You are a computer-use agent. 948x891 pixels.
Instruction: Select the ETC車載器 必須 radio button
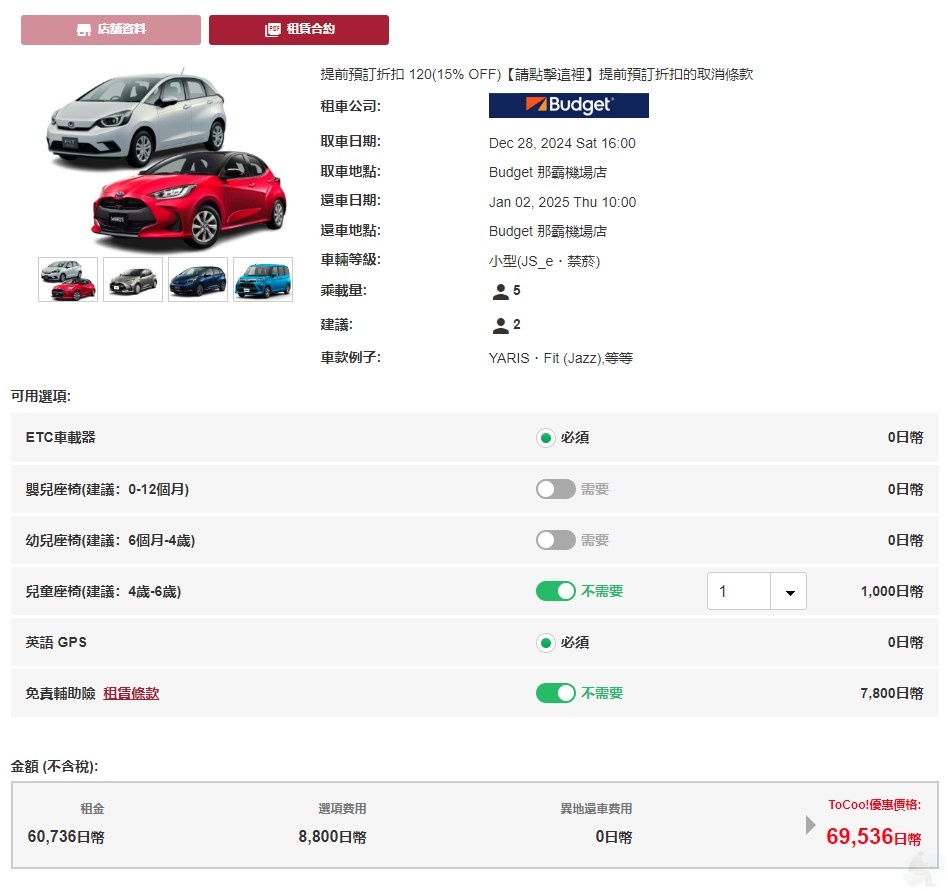545,438
